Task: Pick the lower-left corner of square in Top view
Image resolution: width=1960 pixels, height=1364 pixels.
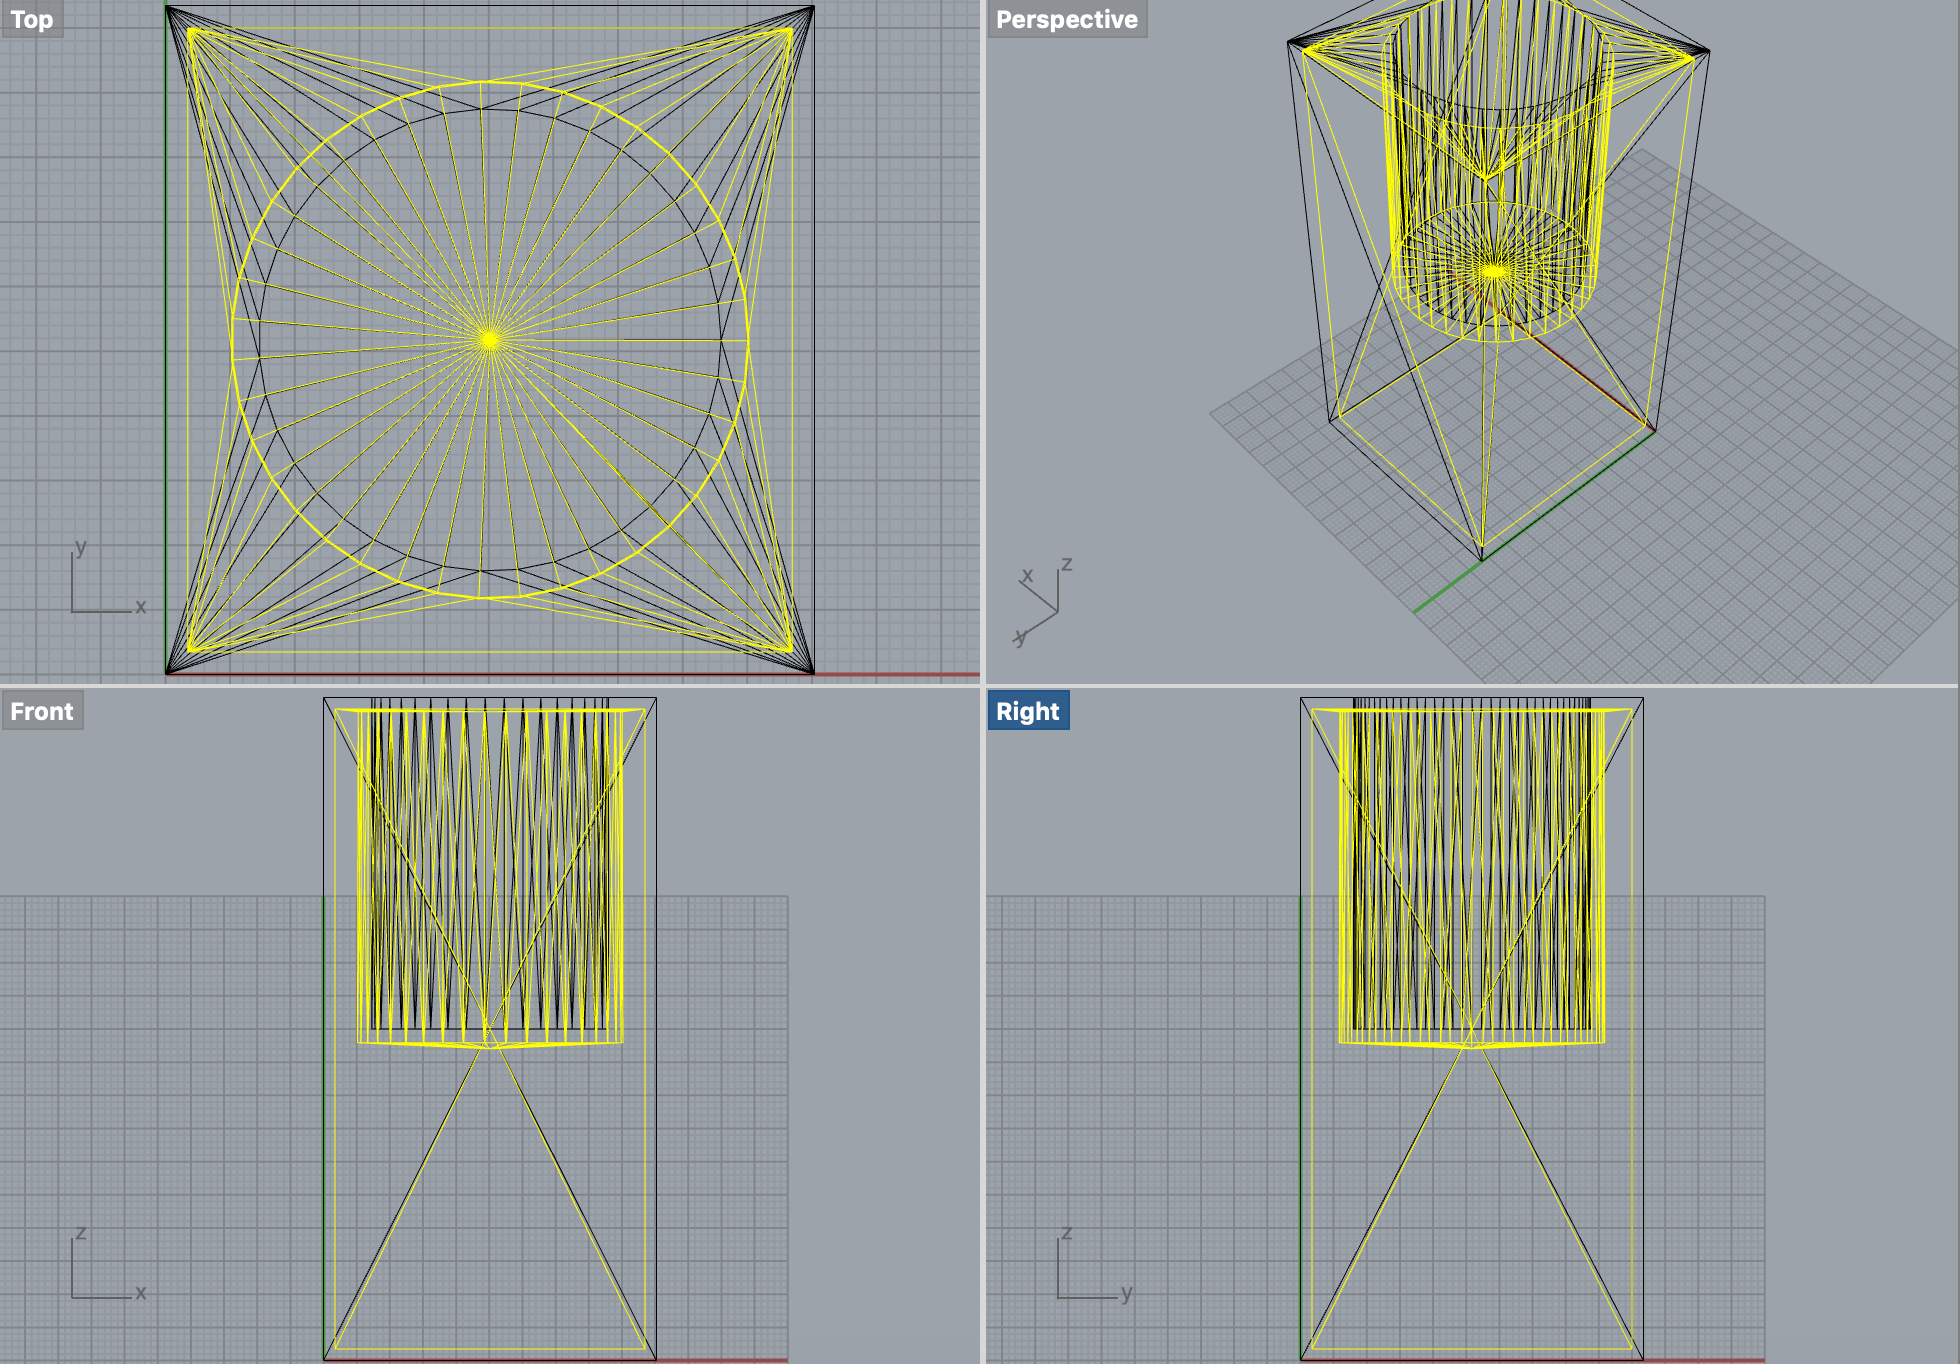Action: tap(166, 673)
